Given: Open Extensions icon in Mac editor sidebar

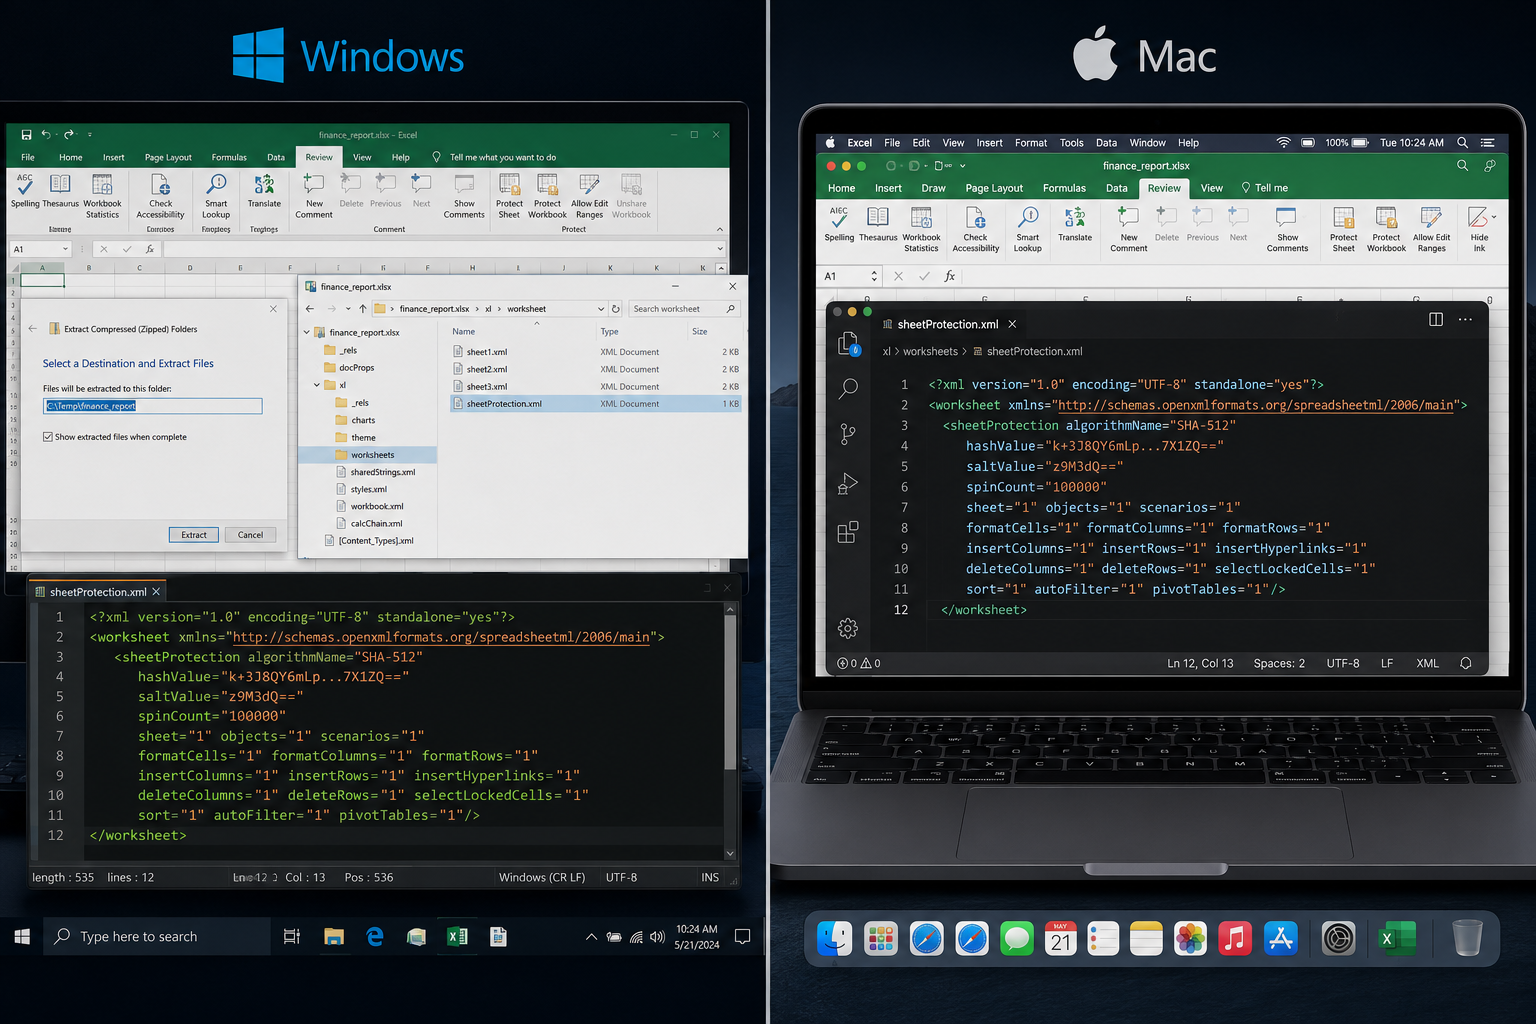Looking at the screenshot, I should click(x=848, y=532).
